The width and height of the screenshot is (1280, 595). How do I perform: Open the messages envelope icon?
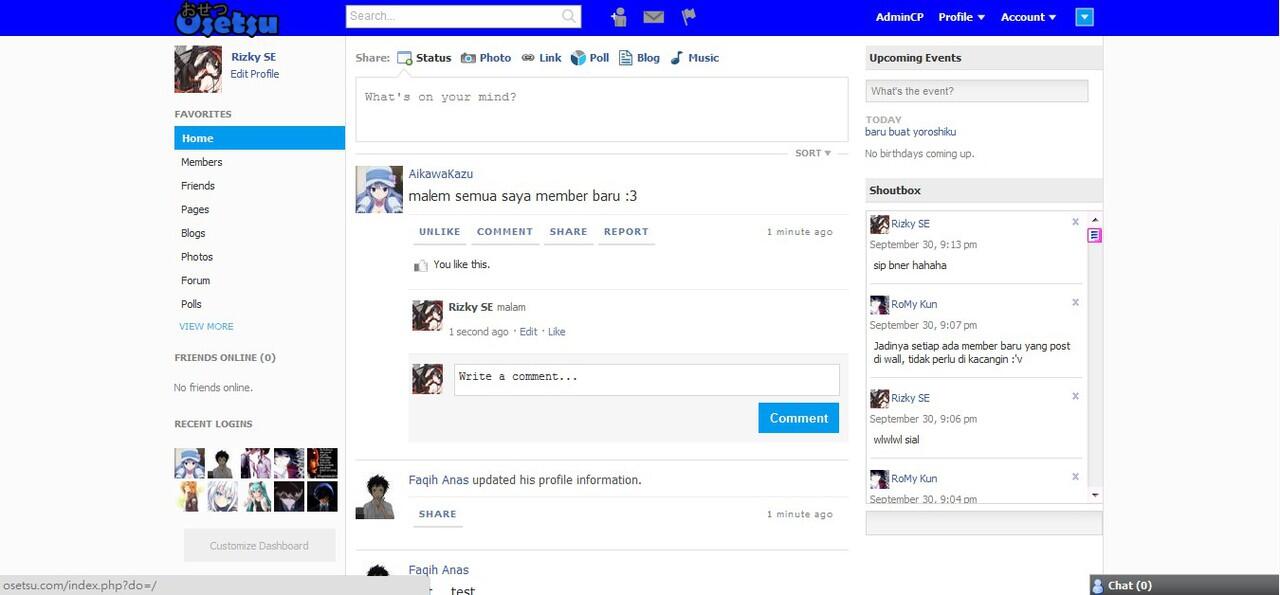pyautogui.click(x=653, y=17)
